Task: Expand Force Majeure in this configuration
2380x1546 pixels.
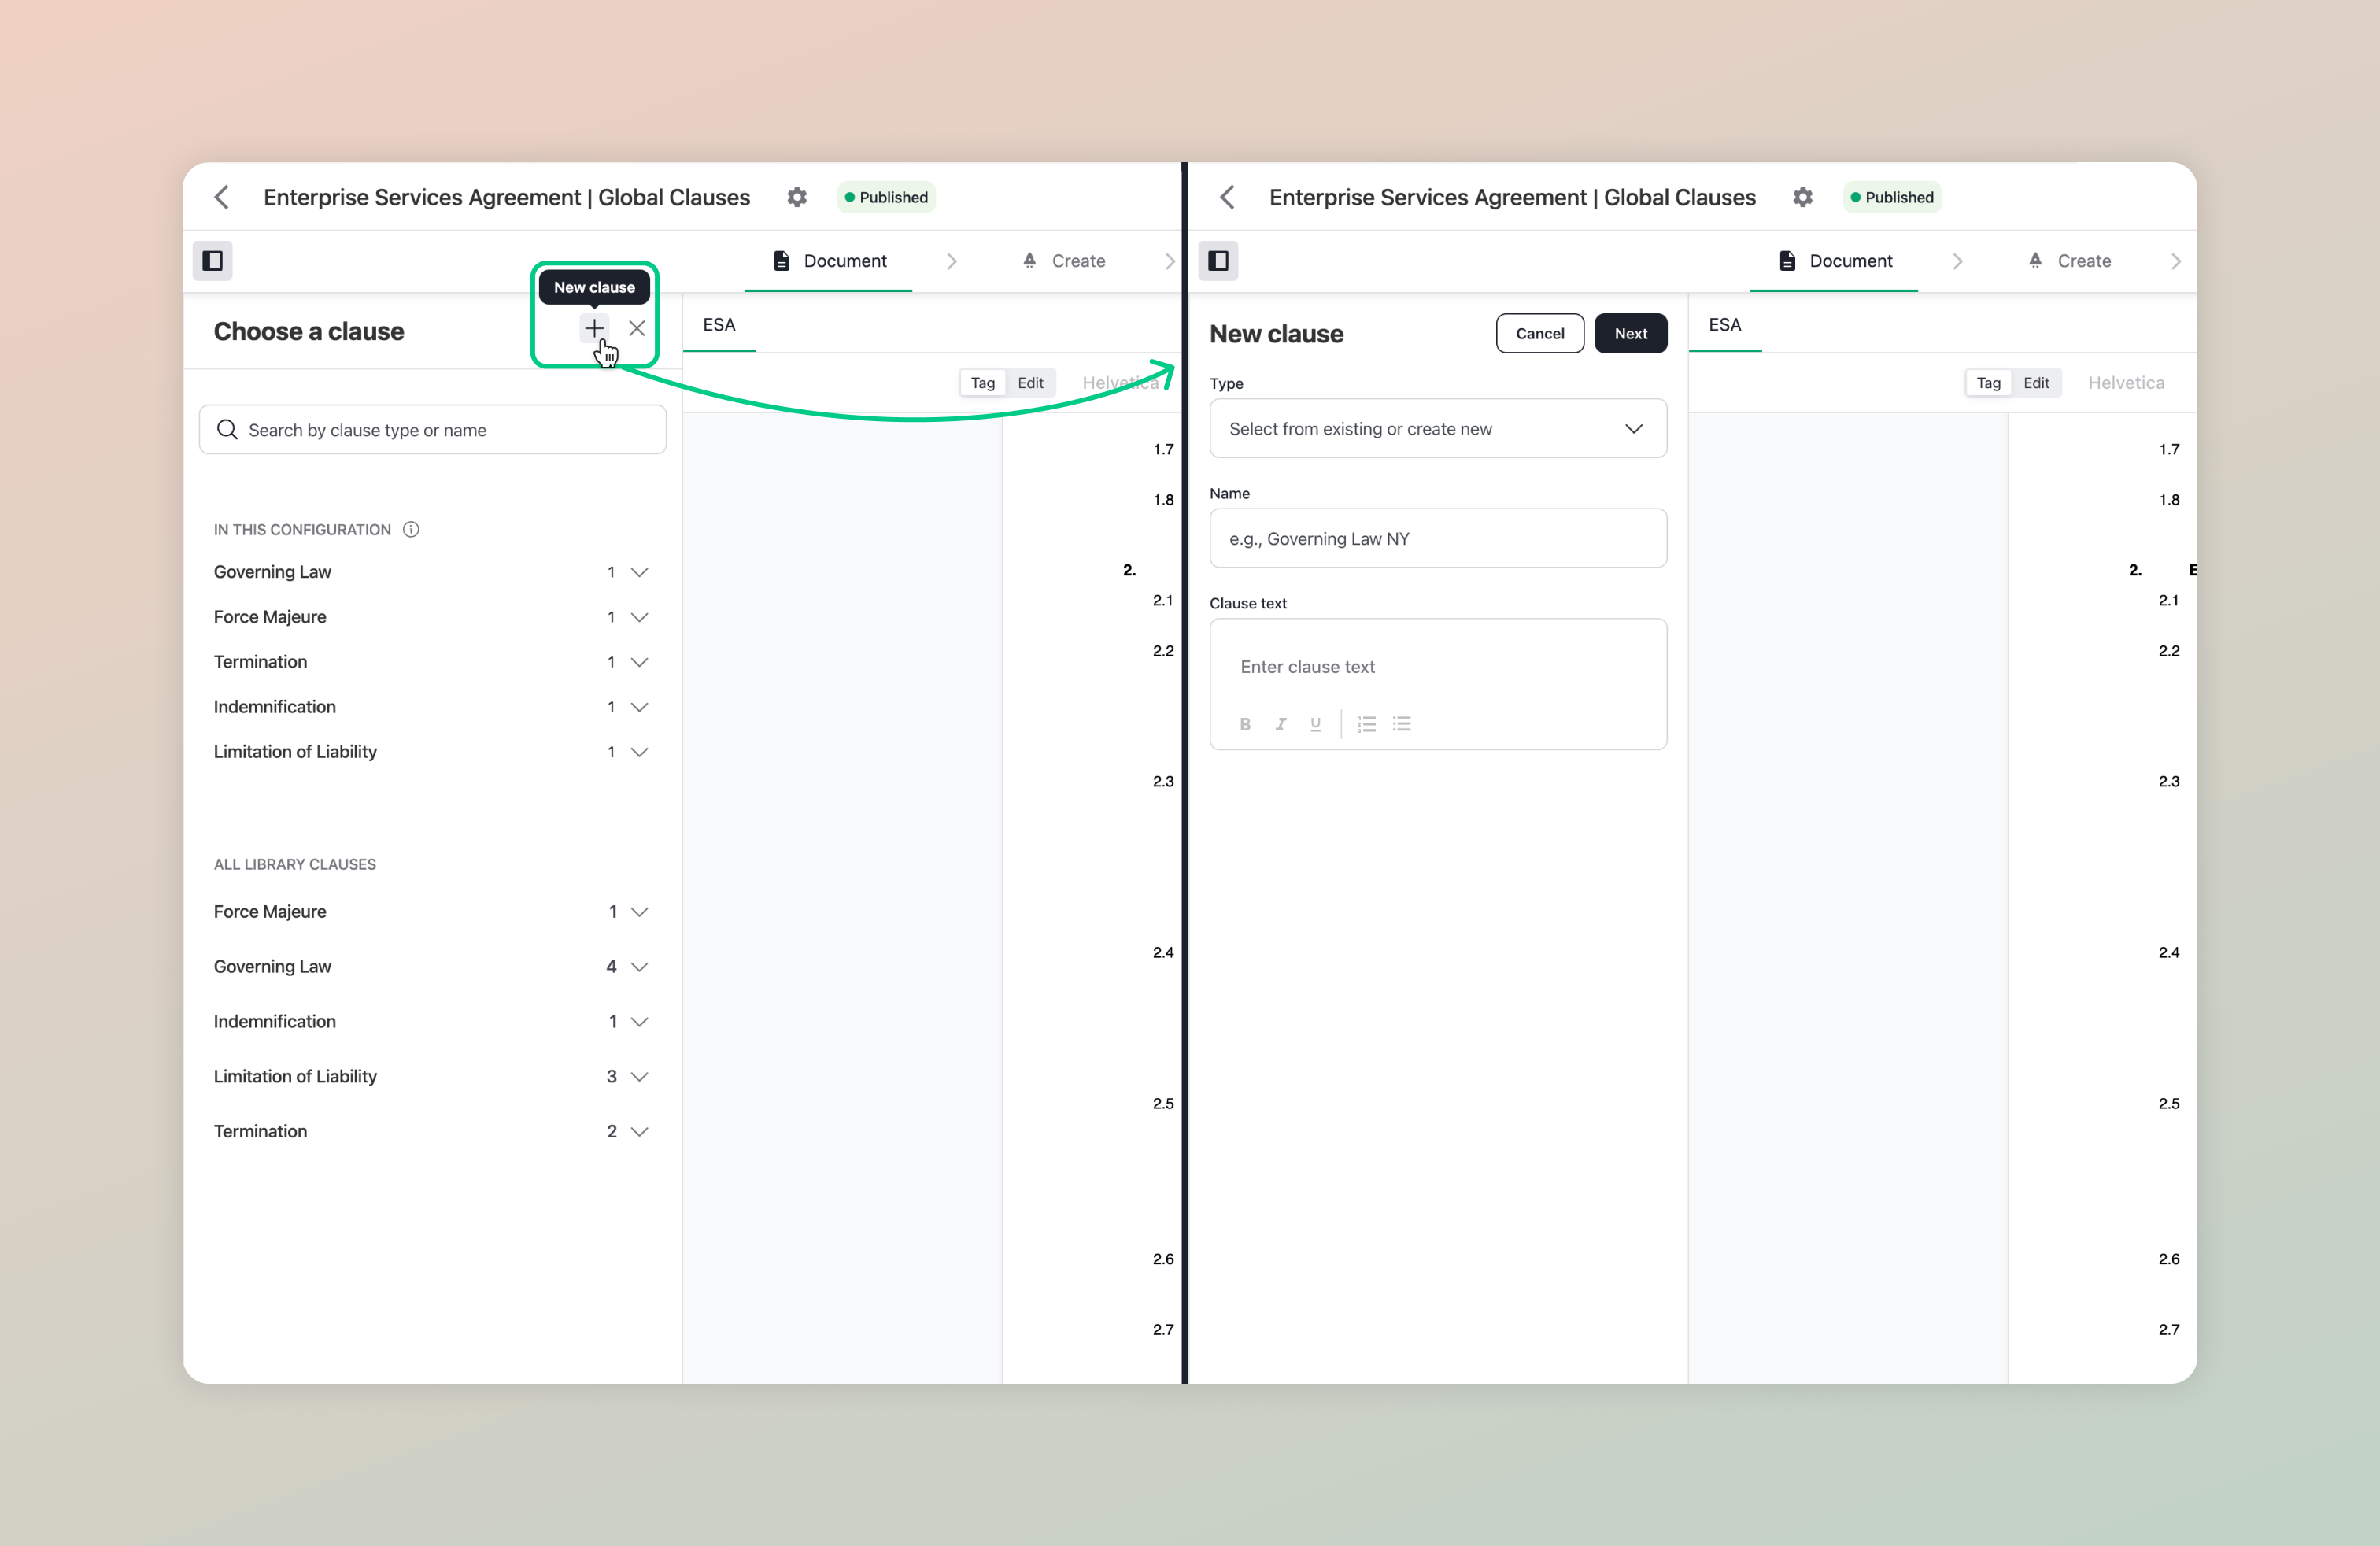Action: tap(640, 617)
